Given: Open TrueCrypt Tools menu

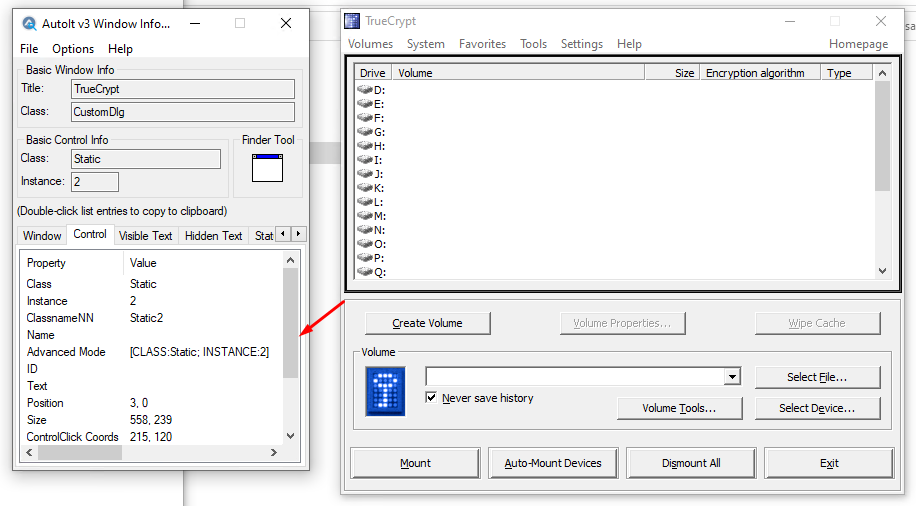Looking at the screenshot, I should click(x=533, y=44).
